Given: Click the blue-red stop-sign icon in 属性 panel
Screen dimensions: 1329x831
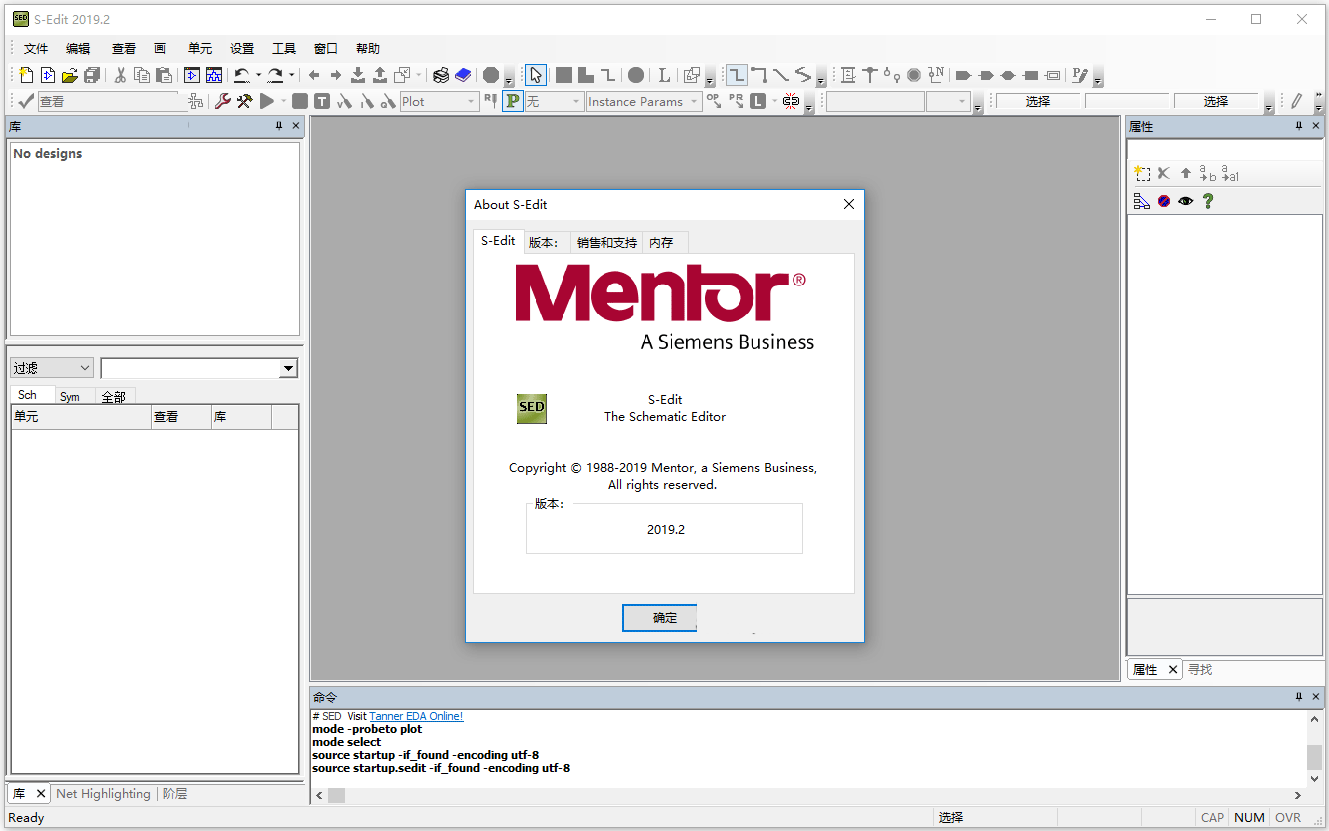Looking at the screenshot, I should pyautogui.click(x=1164, y=201).
